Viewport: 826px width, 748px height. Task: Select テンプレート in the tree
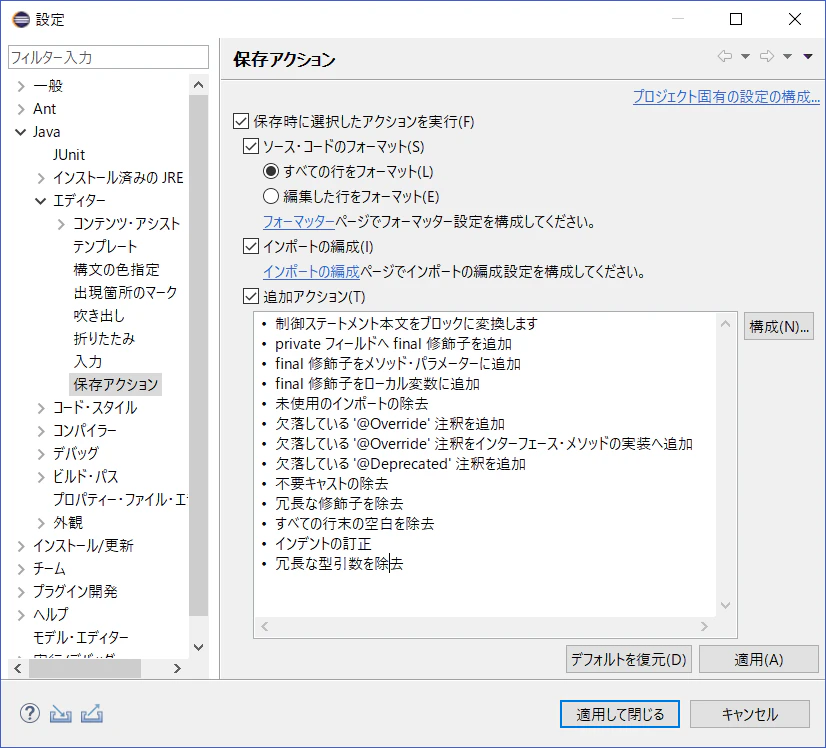click(105, 247)
